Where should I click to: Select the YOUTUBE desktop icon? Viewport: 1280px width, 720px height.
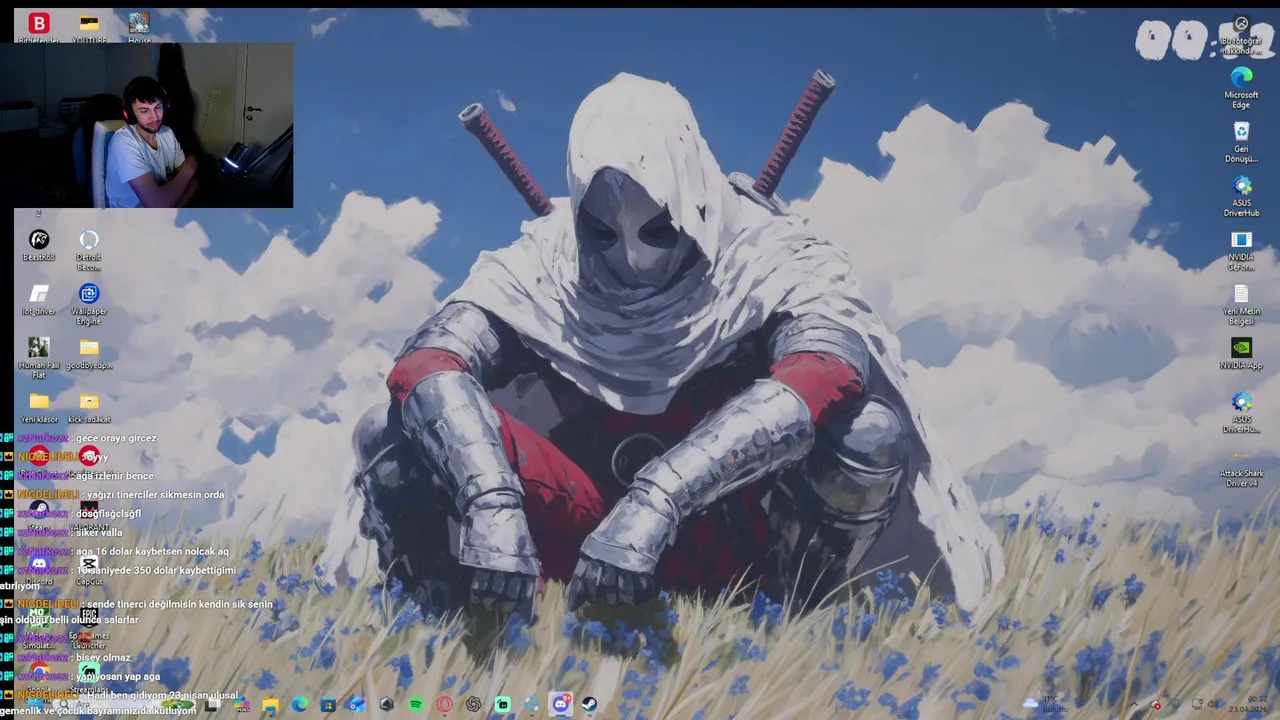pos(89,28)
